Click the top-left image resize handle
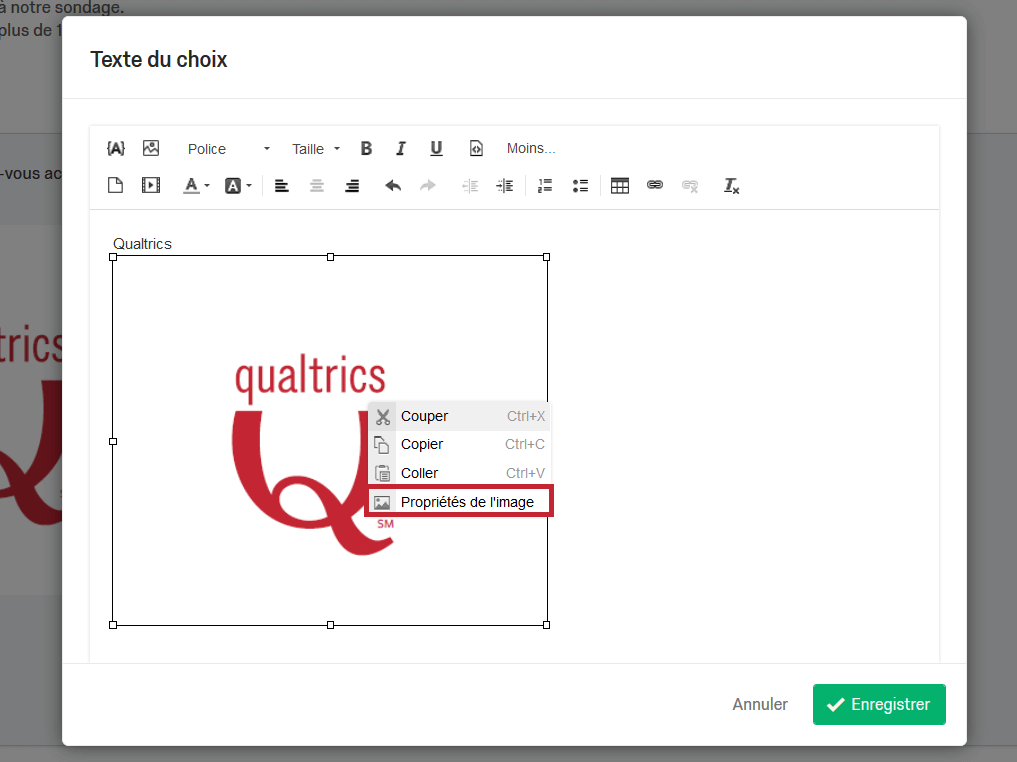The image size is (1017, 762). click(113, 257)
